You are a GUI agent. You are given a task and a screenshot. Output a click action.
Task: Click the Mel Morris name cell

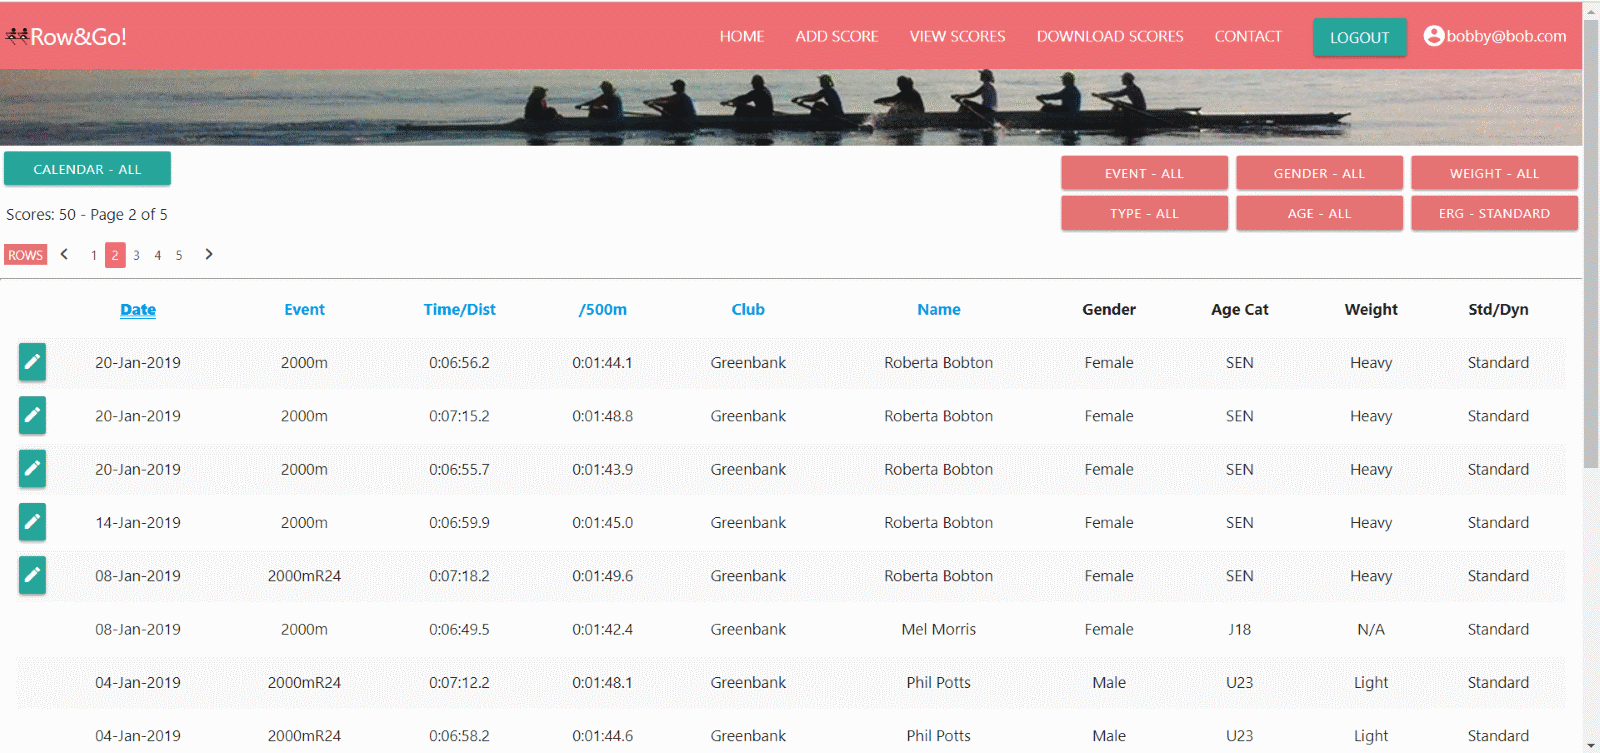pyautogui.click(x=939, y=629)
